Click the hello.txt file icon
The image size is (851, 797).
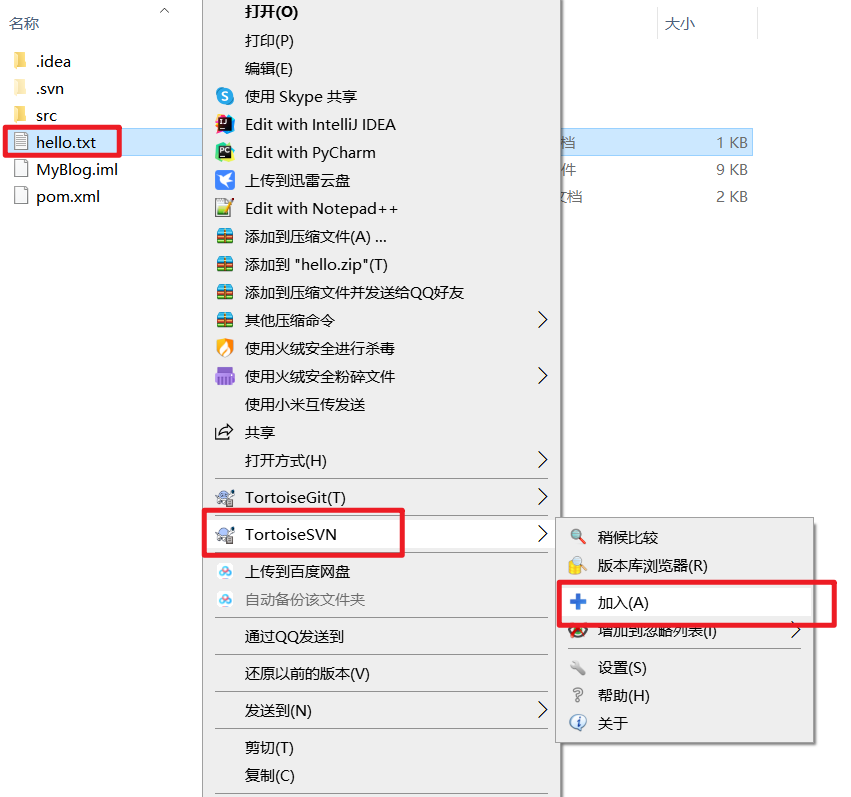(21, 142)
